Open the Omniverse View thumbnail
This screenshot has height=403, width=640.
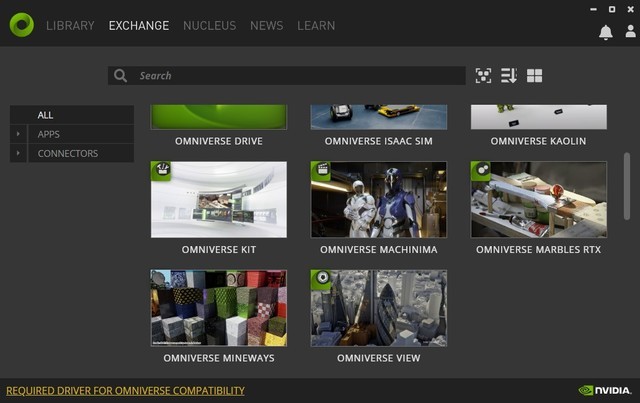tap(379, 308)
